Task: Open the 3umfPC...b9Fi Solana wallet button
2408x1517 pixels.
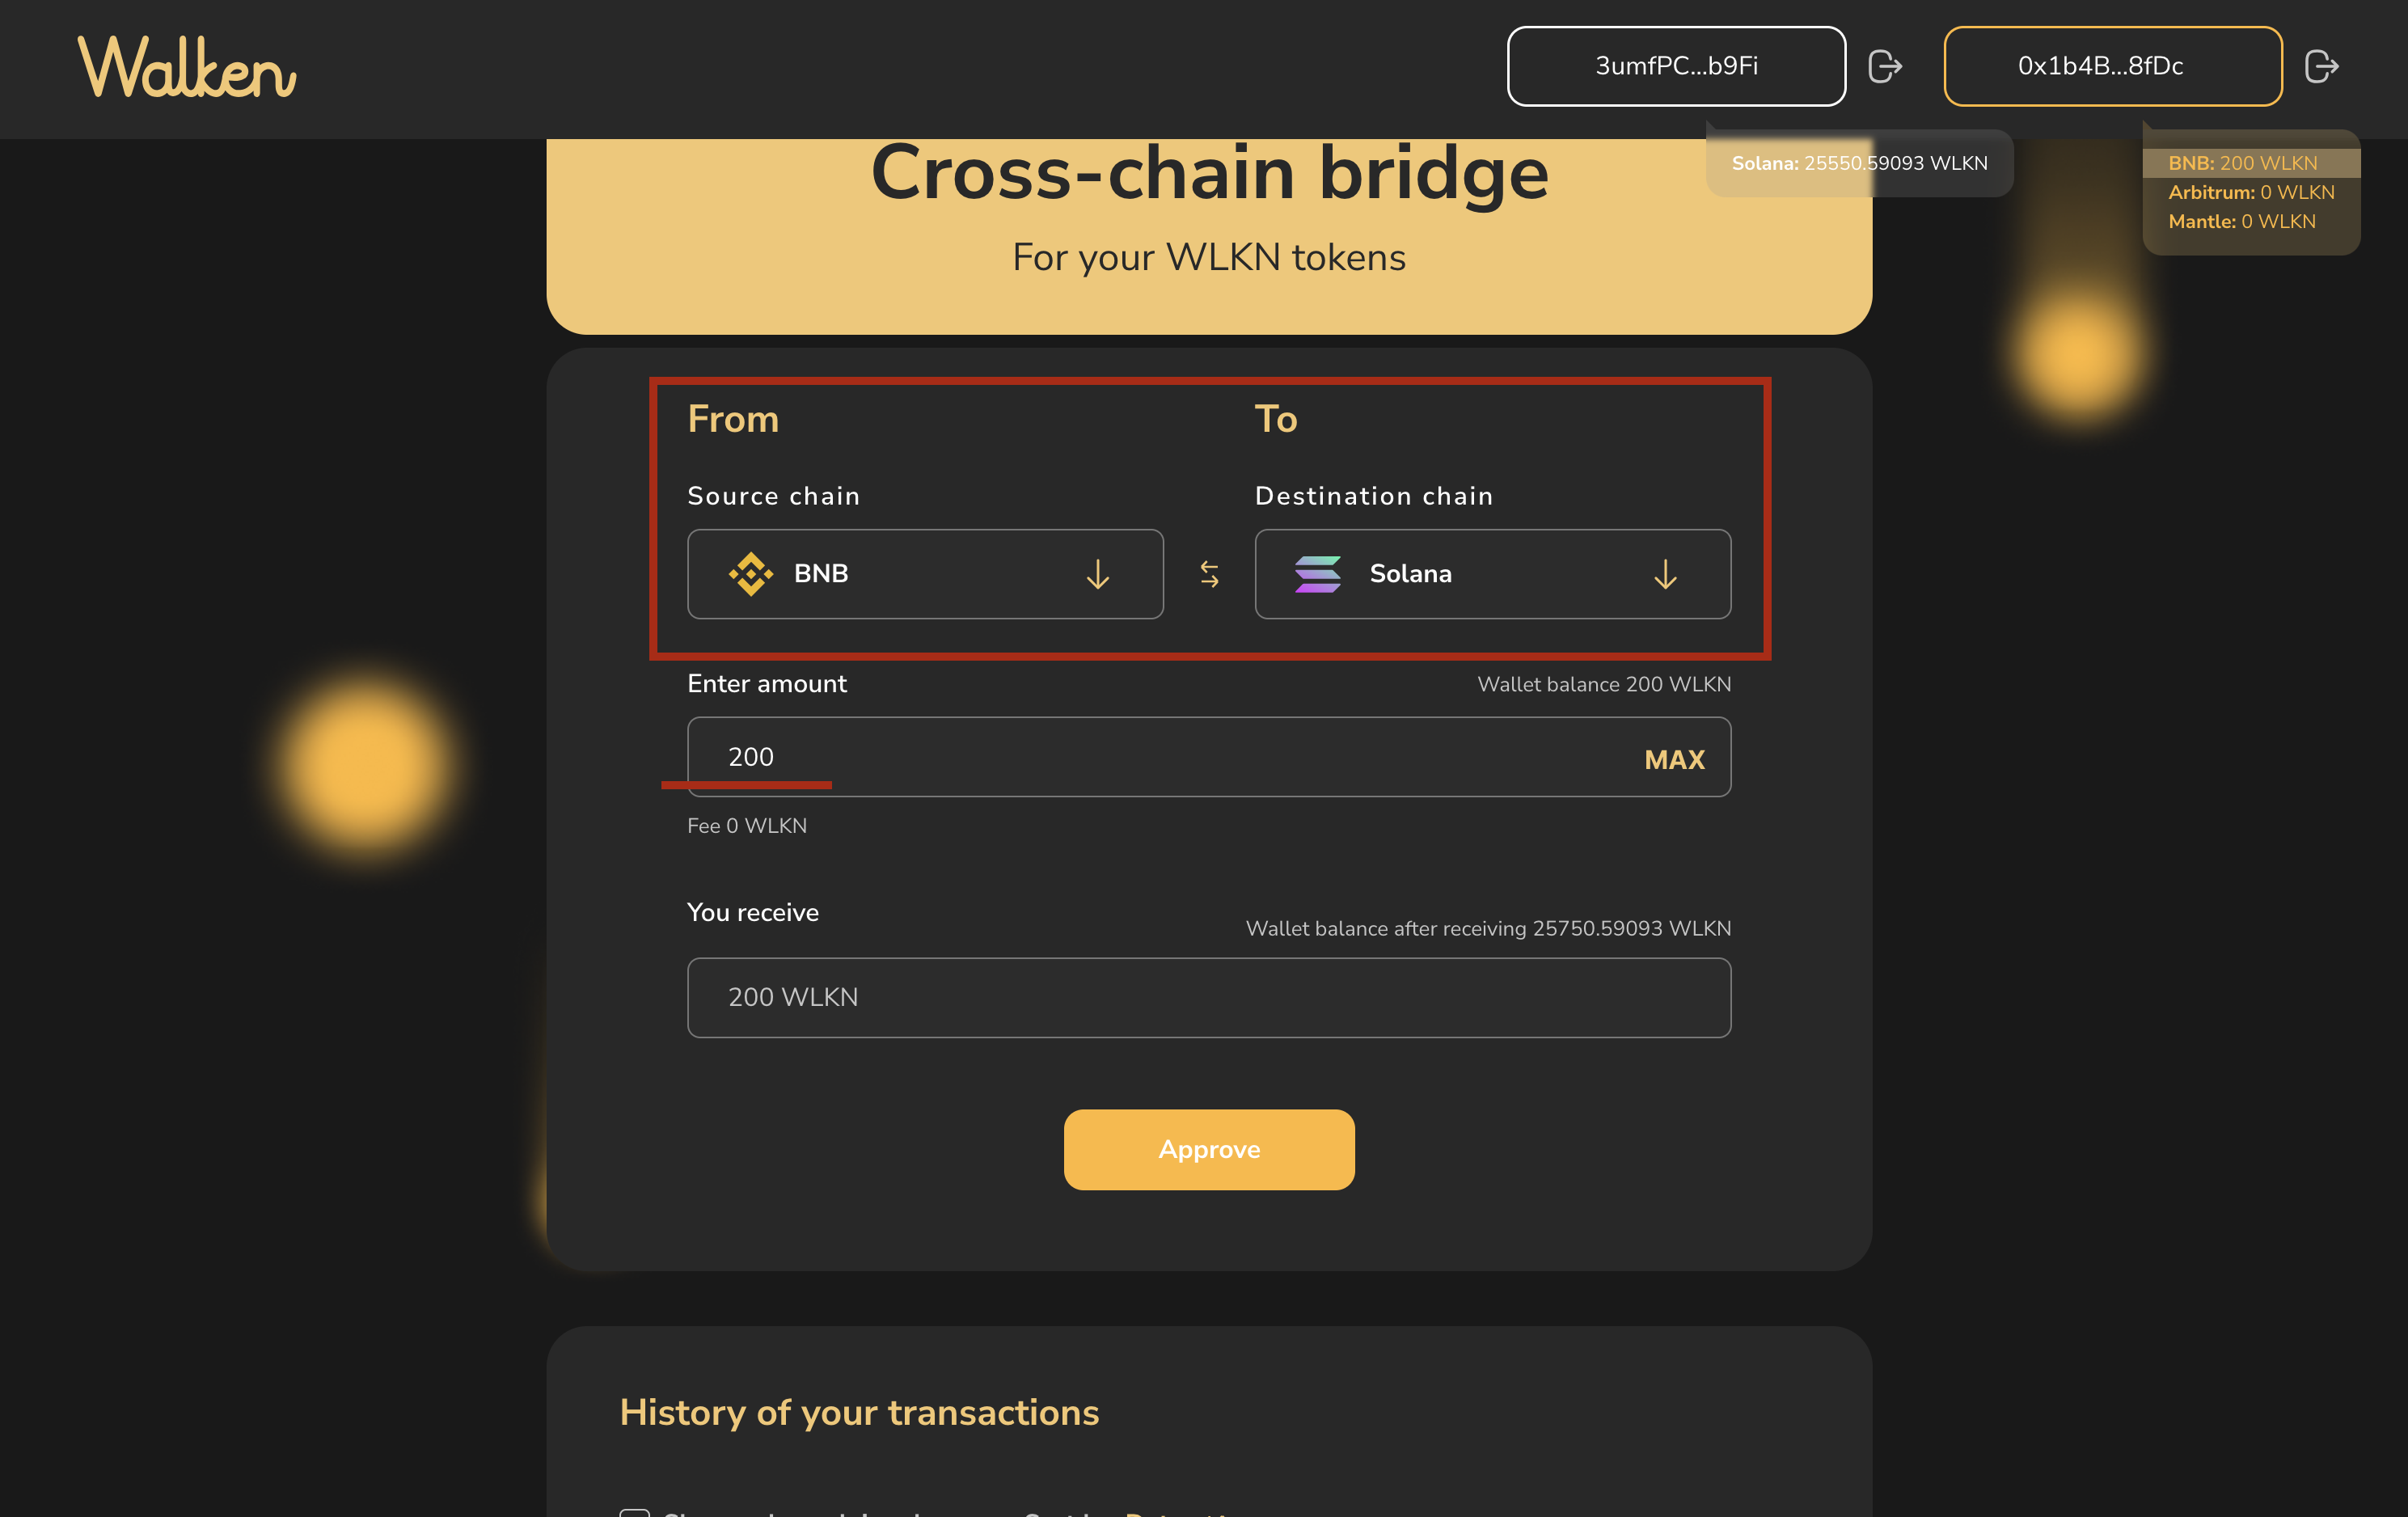Action: pos(1676,66)
